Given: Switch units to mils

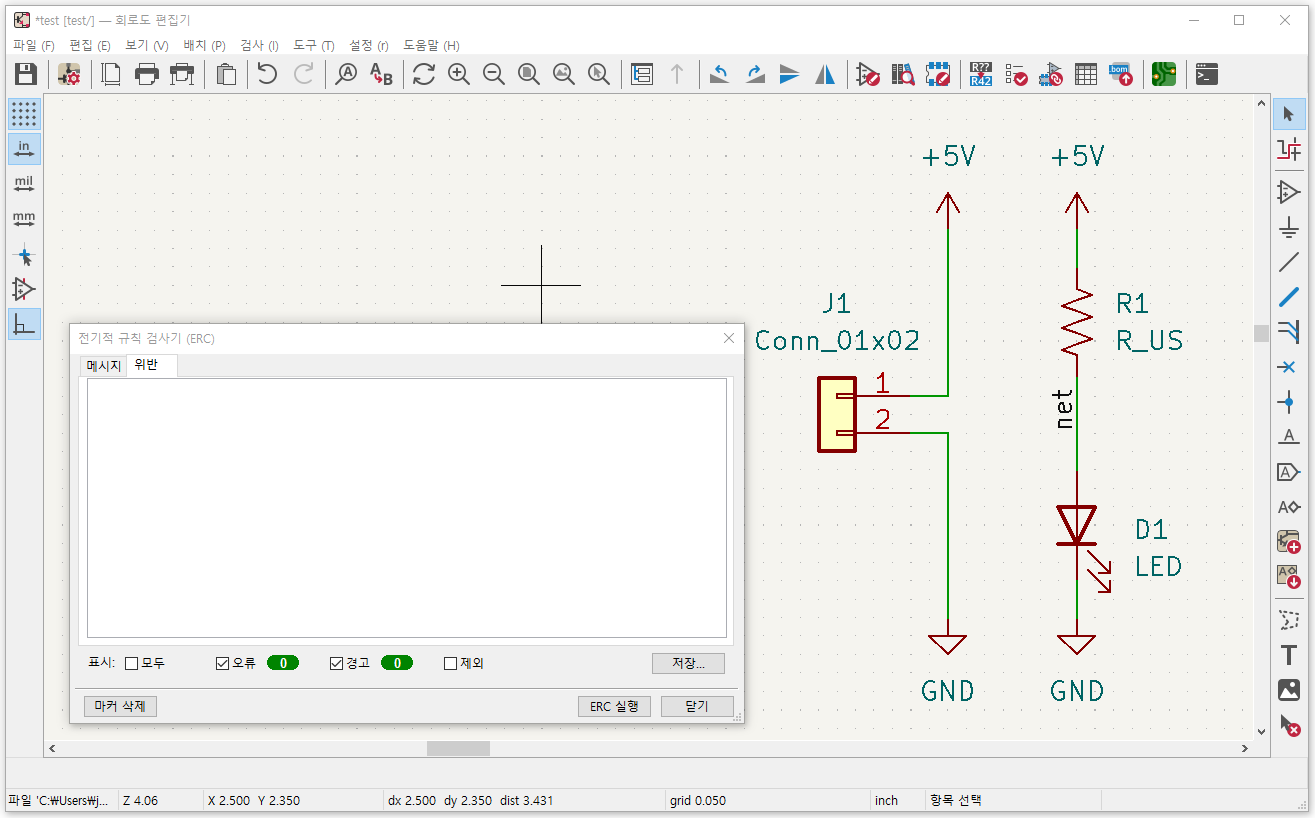Looking at the screenshot, I should click(x=24, y=184).
